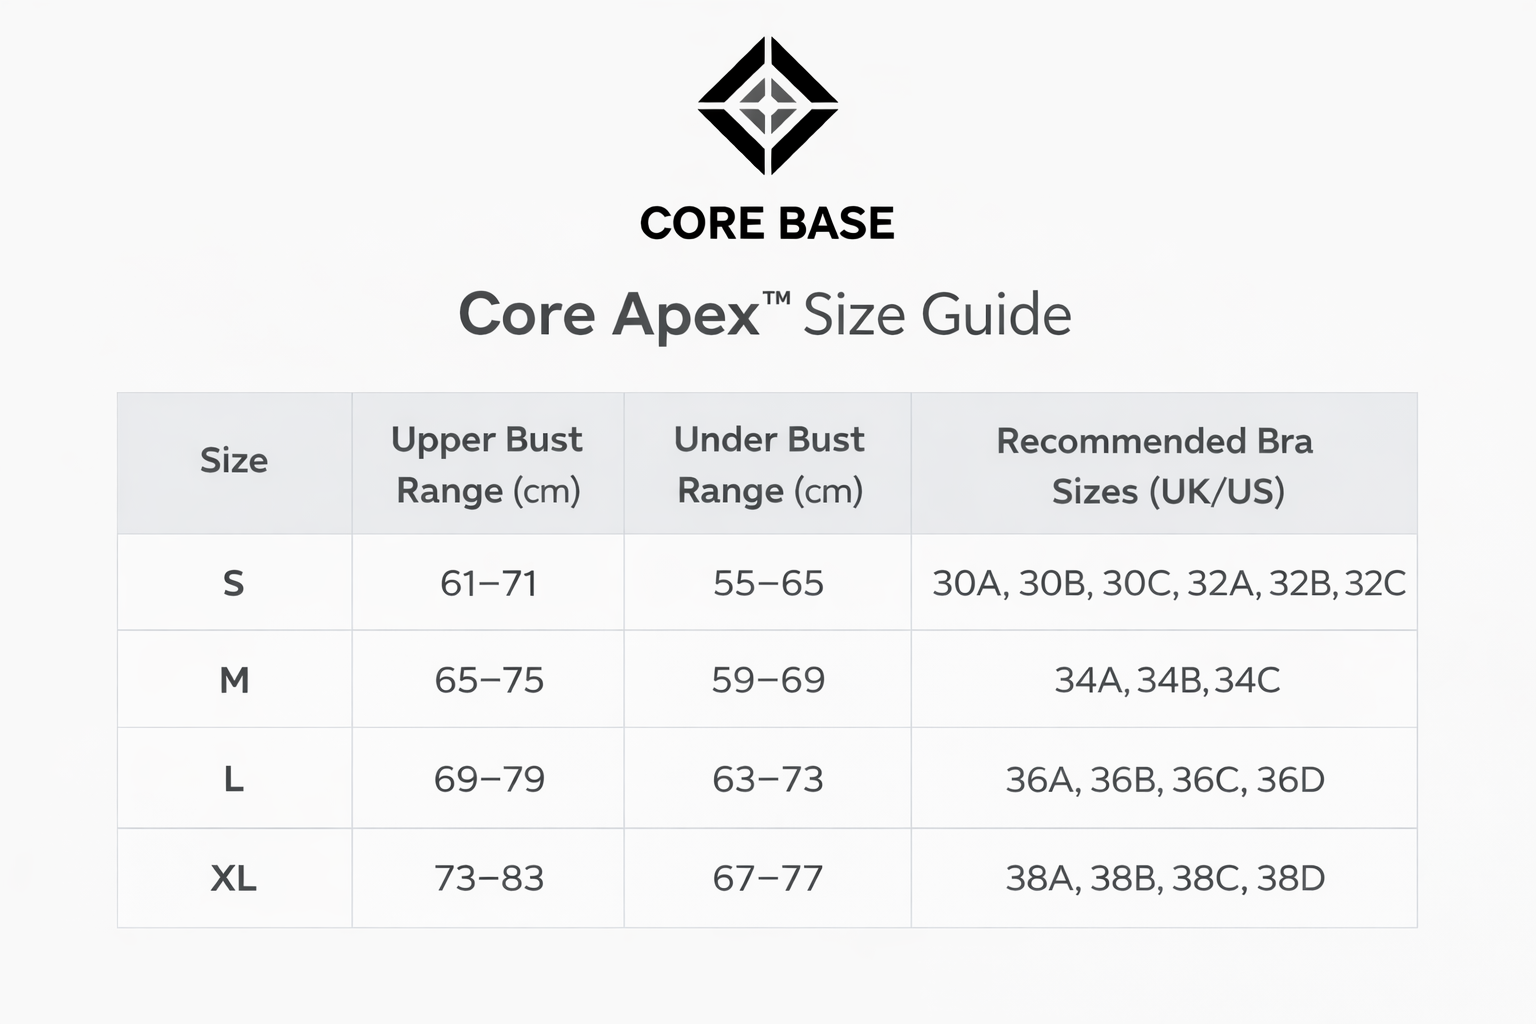Viewport: 1536px width, 1024px height.
Task: Click the XL size row label
Action: (x=233, y=878)
